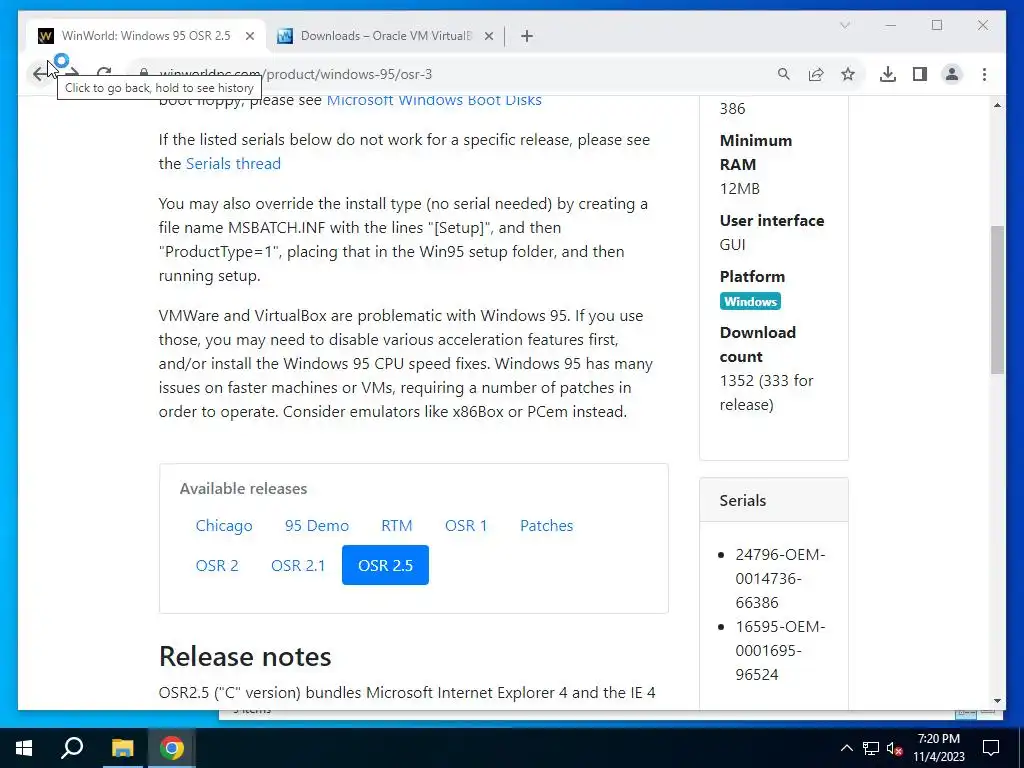Screen dimensions: 1024x768
Task: Show hidden system tray icons
Action: (846, 748)
